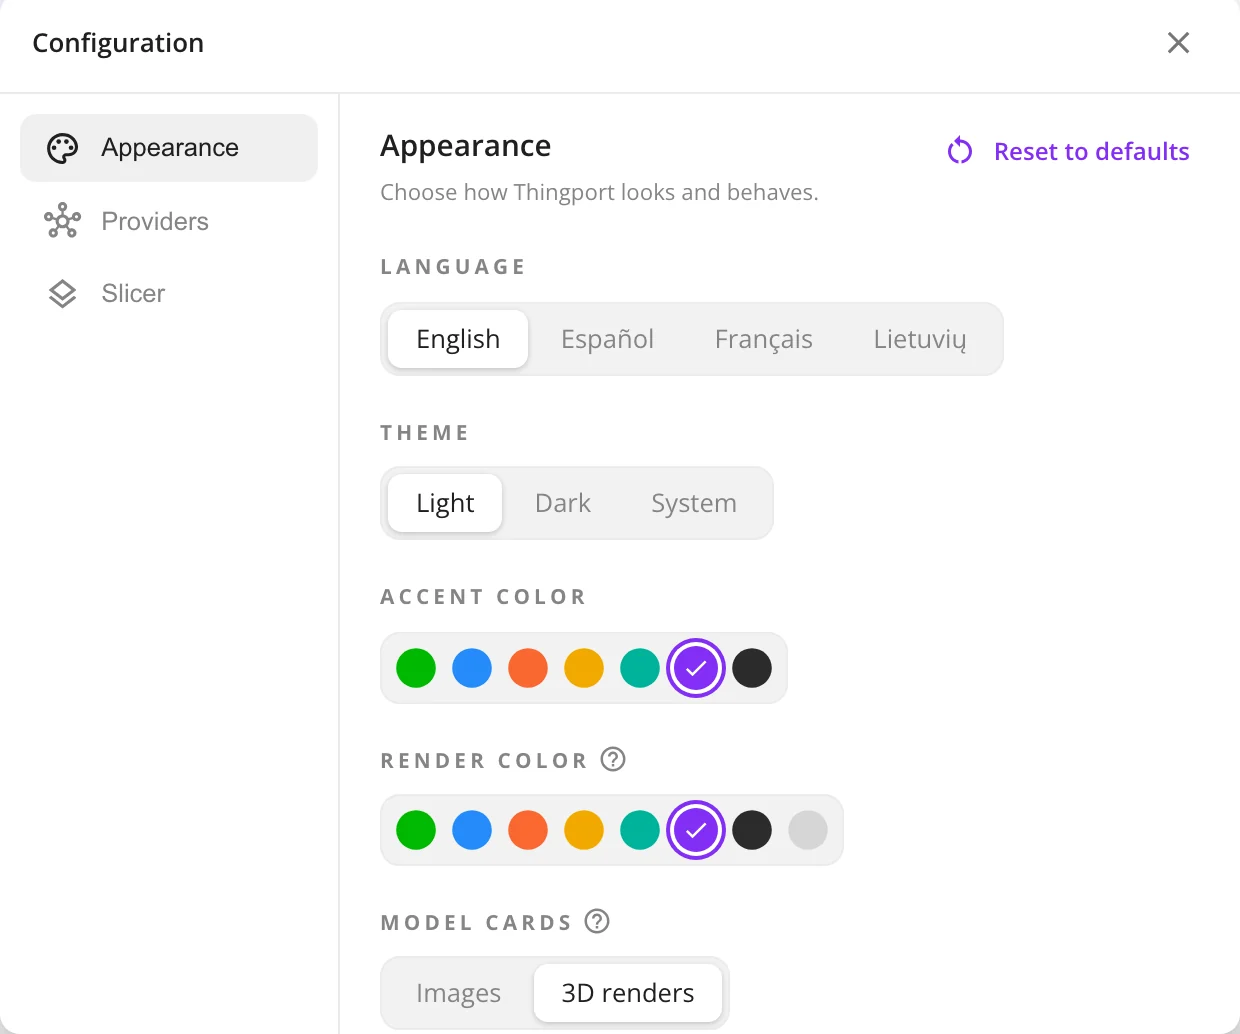Click the reset circular arrow icon

click(x=960, y=151)
